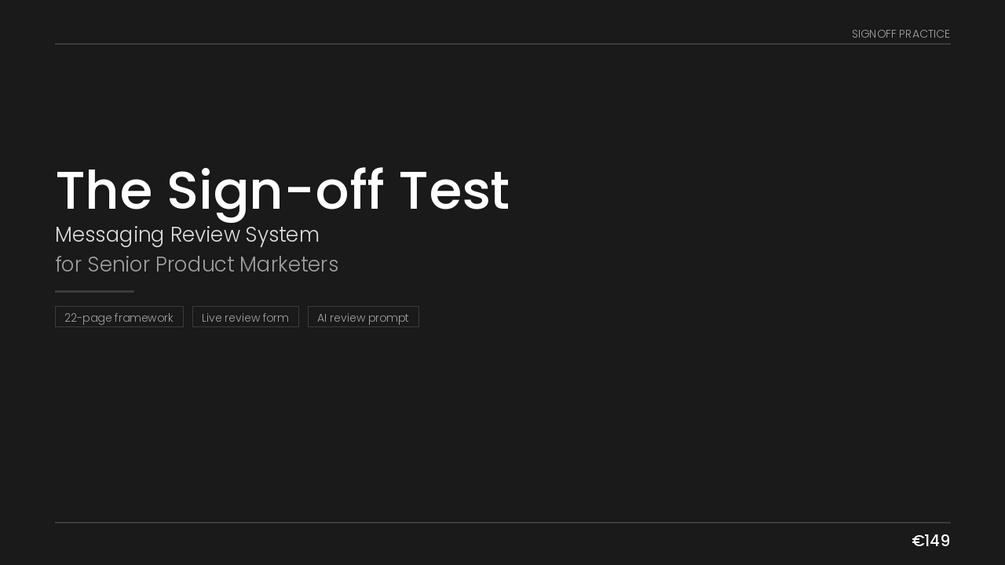Image resolution: width=1005 pixels, height=565 pixels.
Task: Click the "22-page framework" tag
Action: [119, 317]
